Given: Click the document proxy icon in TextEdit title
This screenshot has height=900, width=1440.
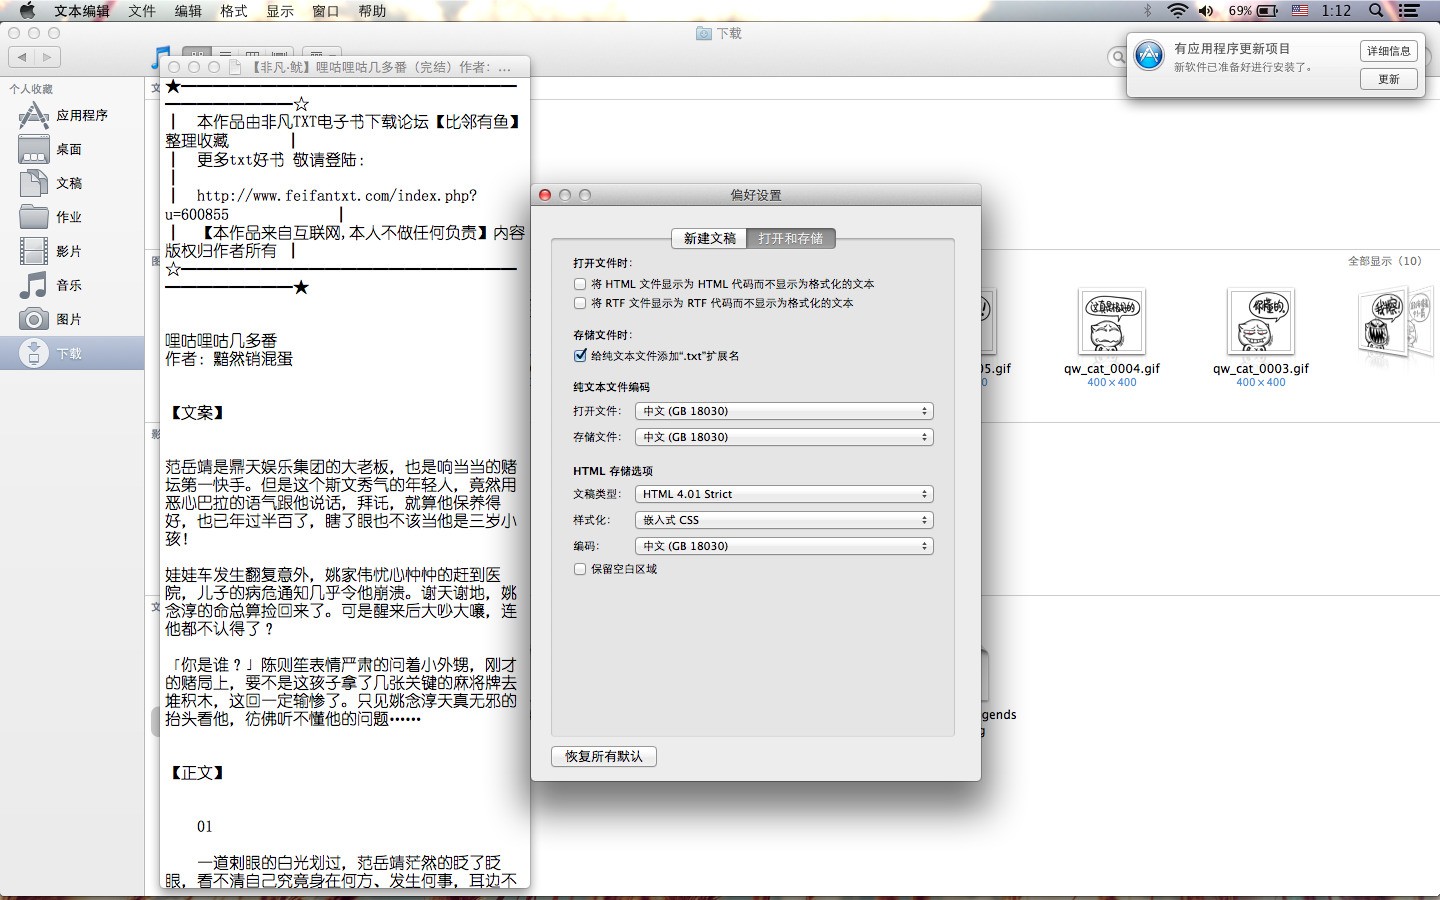Looking at the screenshot, I should pyautogui.click(x=235, y=67).
